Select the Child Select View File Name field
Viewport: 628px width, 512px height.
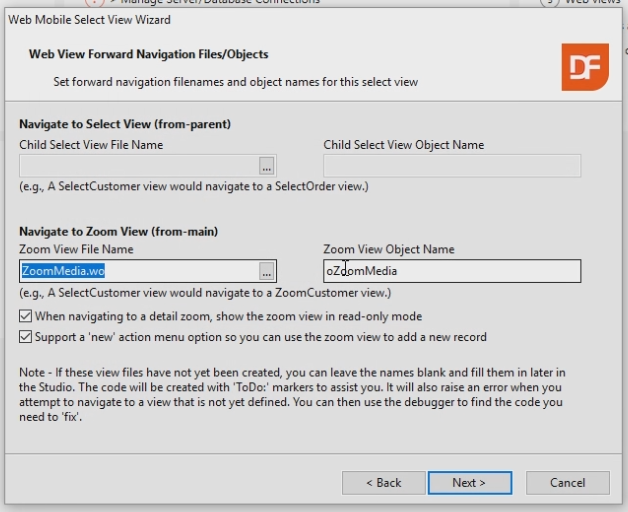point(138,166)
